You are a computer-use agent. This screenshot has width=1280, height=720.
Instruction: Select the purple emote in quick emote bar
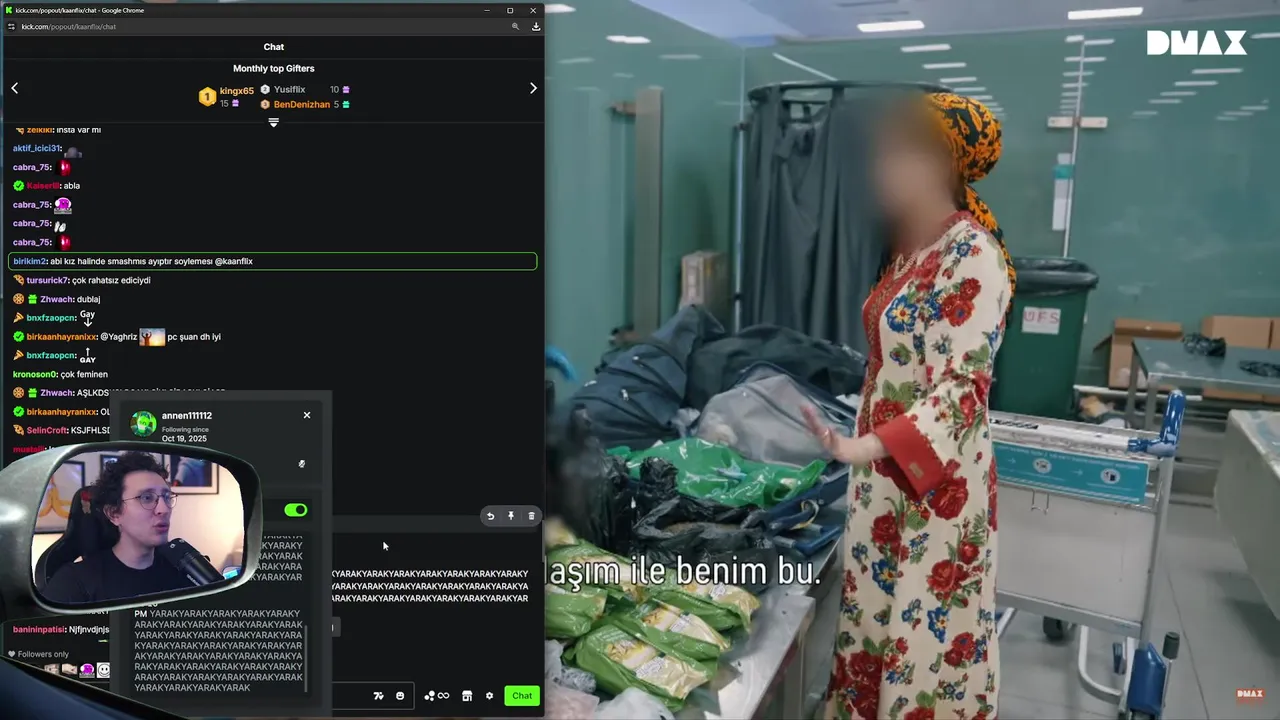[x=87, y=670]
